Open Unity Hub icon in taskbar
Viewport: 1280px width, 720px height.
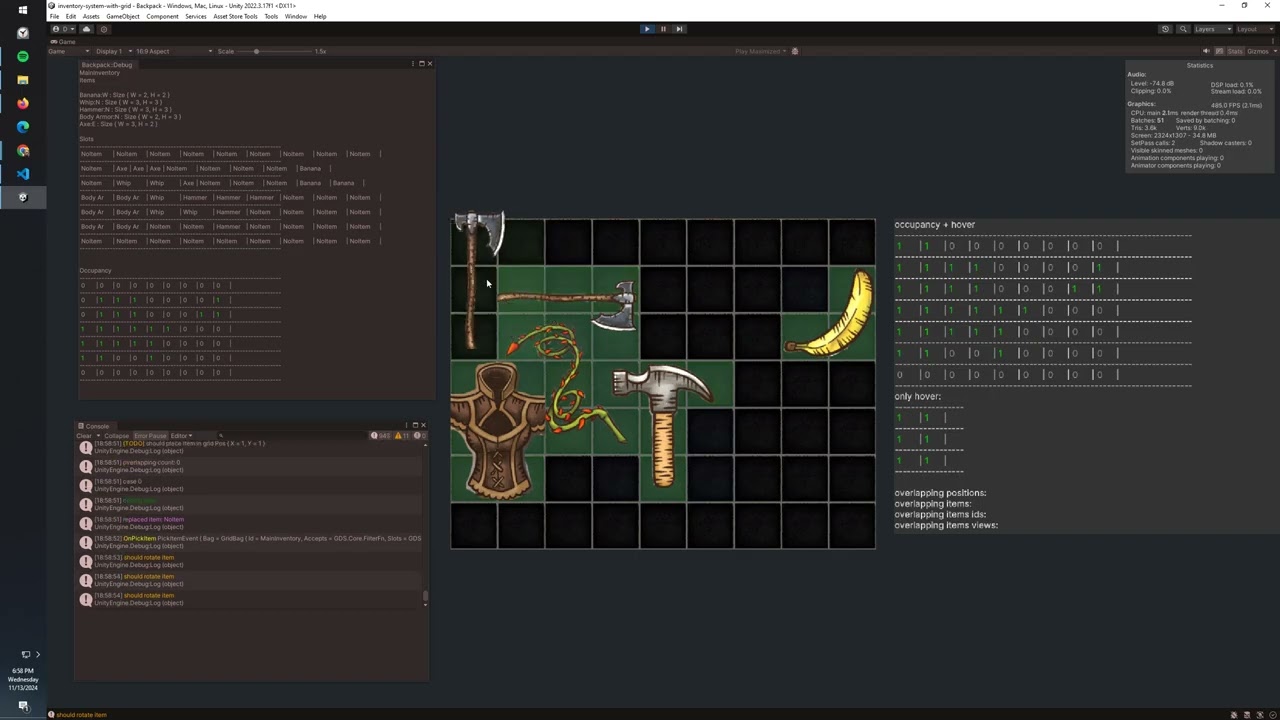(23, 197)
